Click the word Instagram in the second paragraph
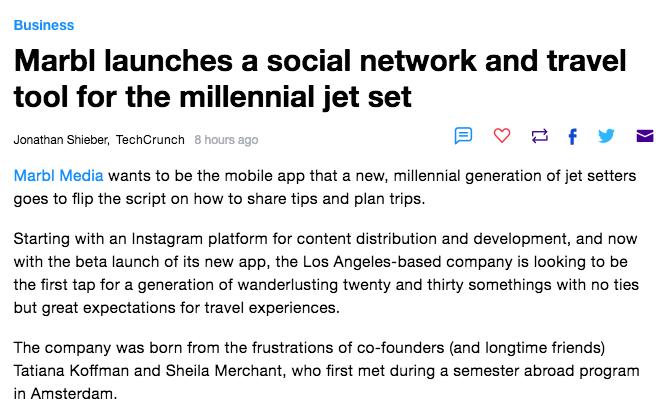Image resolution: width=665 pixels, height=404 pixels. point(167,239)
